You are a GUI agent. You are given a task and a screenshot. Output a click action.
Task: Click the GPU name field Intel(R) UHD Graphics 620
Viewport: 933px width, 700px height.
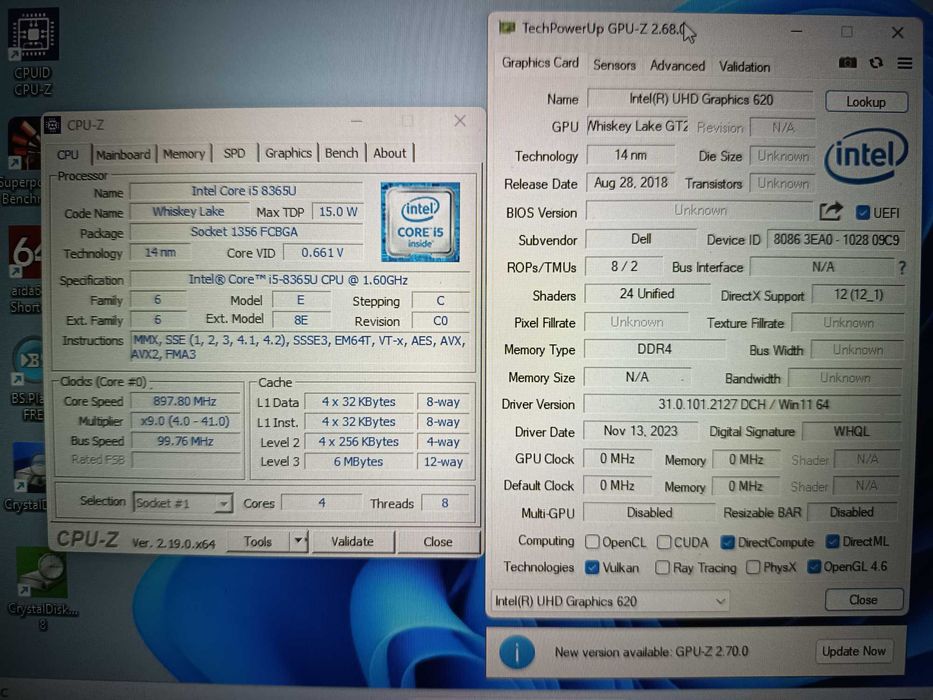(700, 99)
